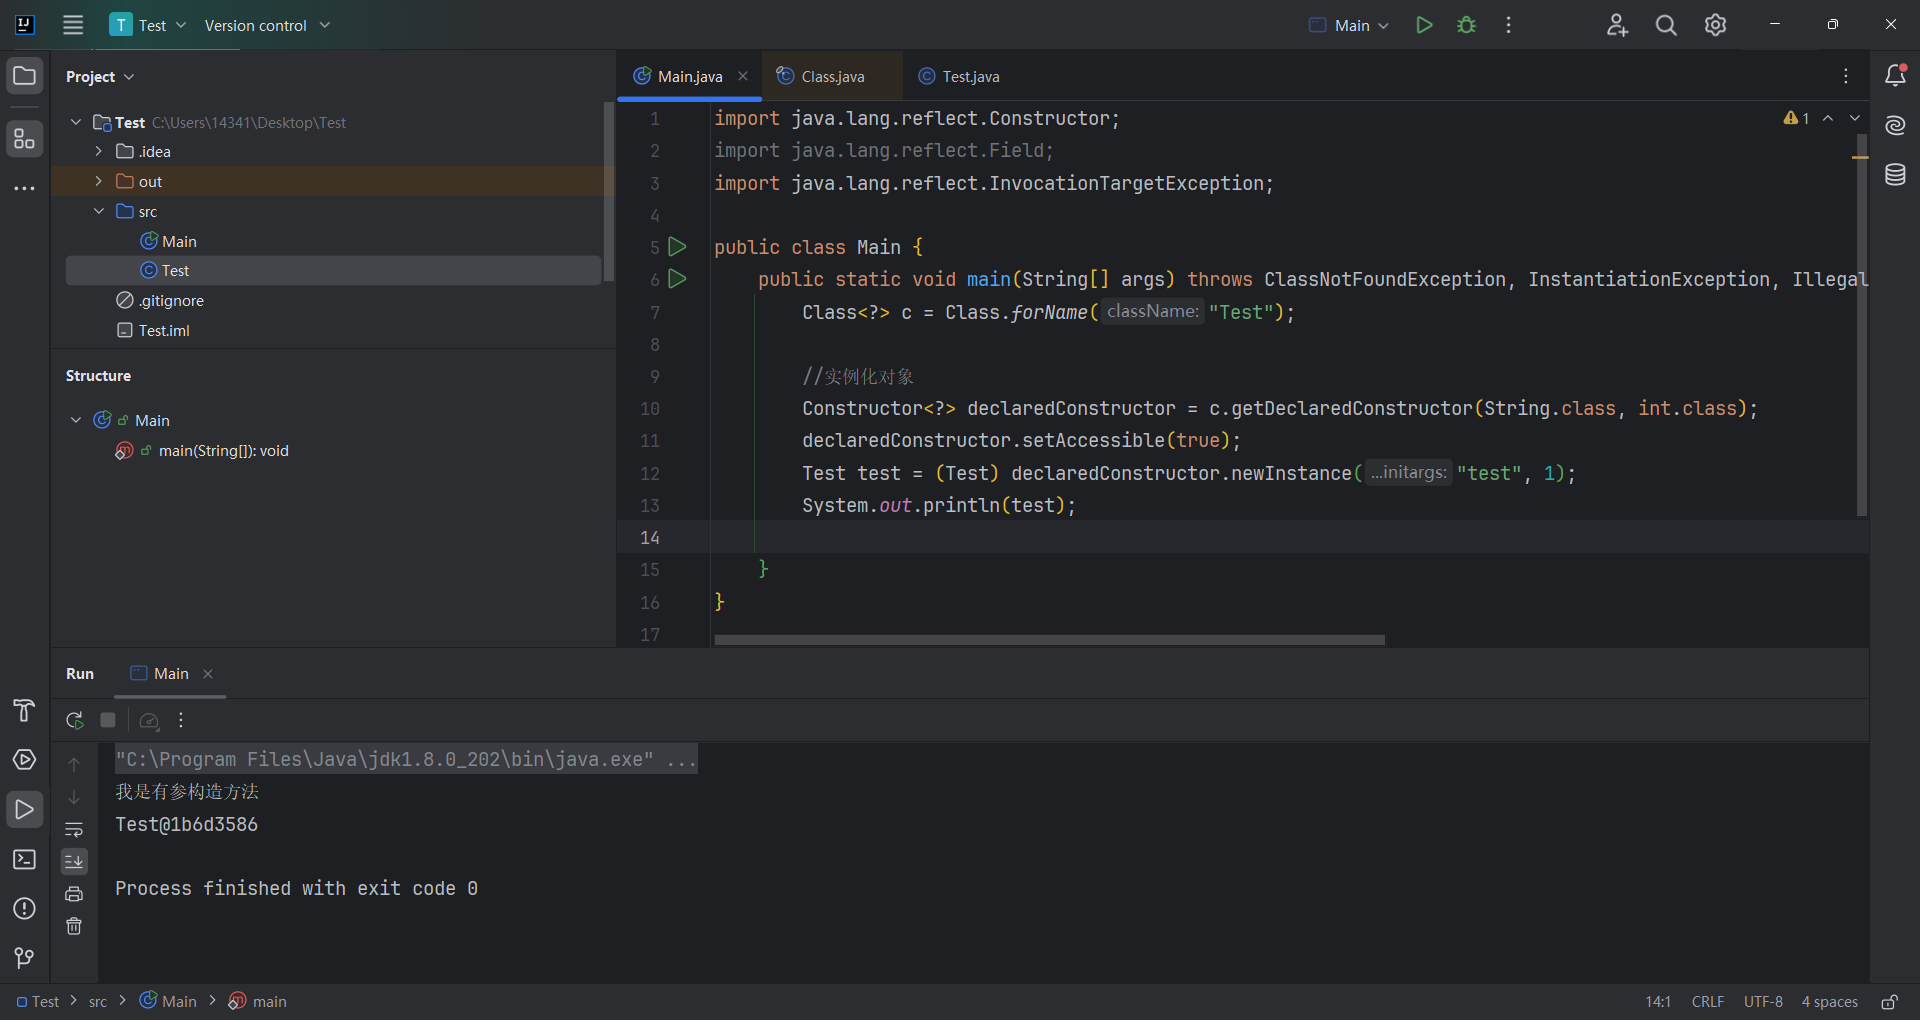Open the Main run configuration dropdown
Viewport: 1920px width, 1020px height.
(1349, 25)
